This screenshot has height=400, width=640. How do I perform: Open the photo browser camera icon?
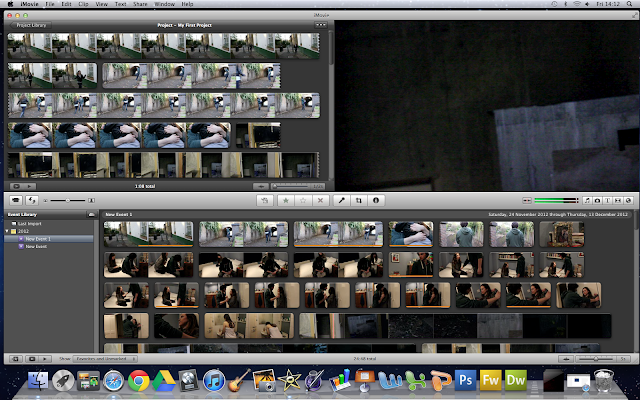(x=597, y=200)
